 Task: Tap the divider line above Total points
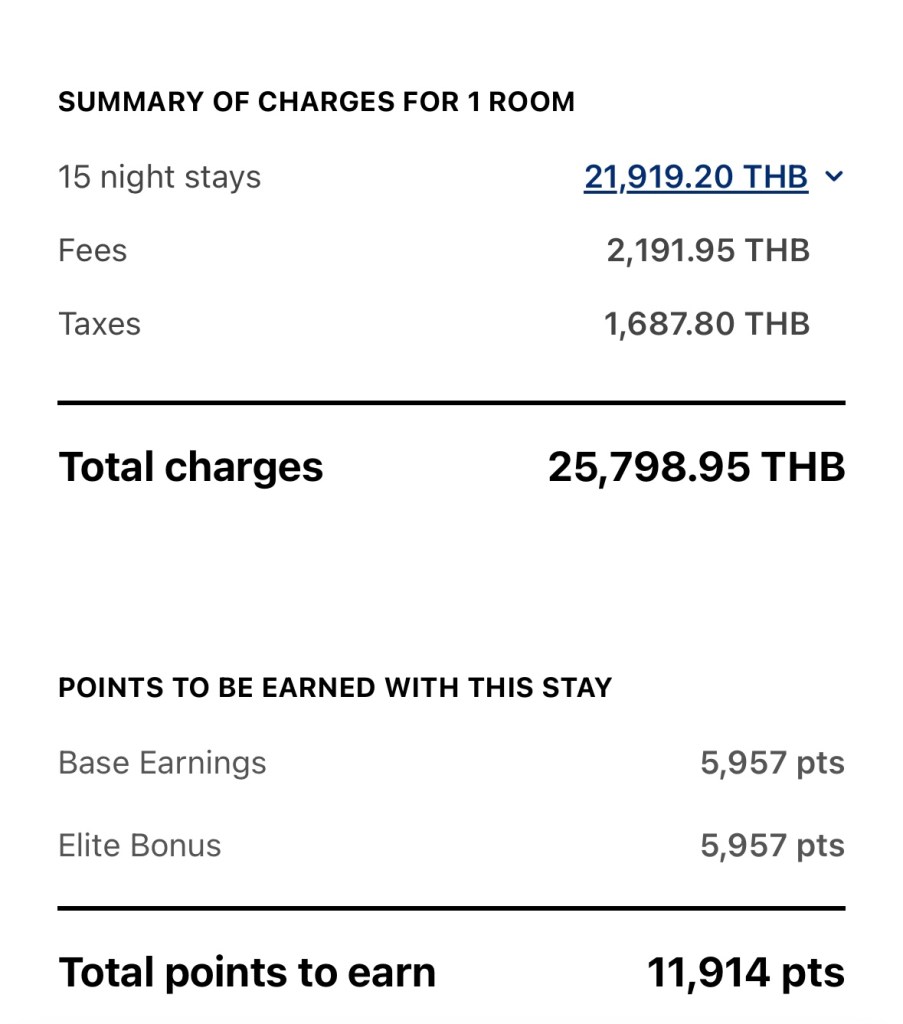pyautogui.click(x=451, y=909)
